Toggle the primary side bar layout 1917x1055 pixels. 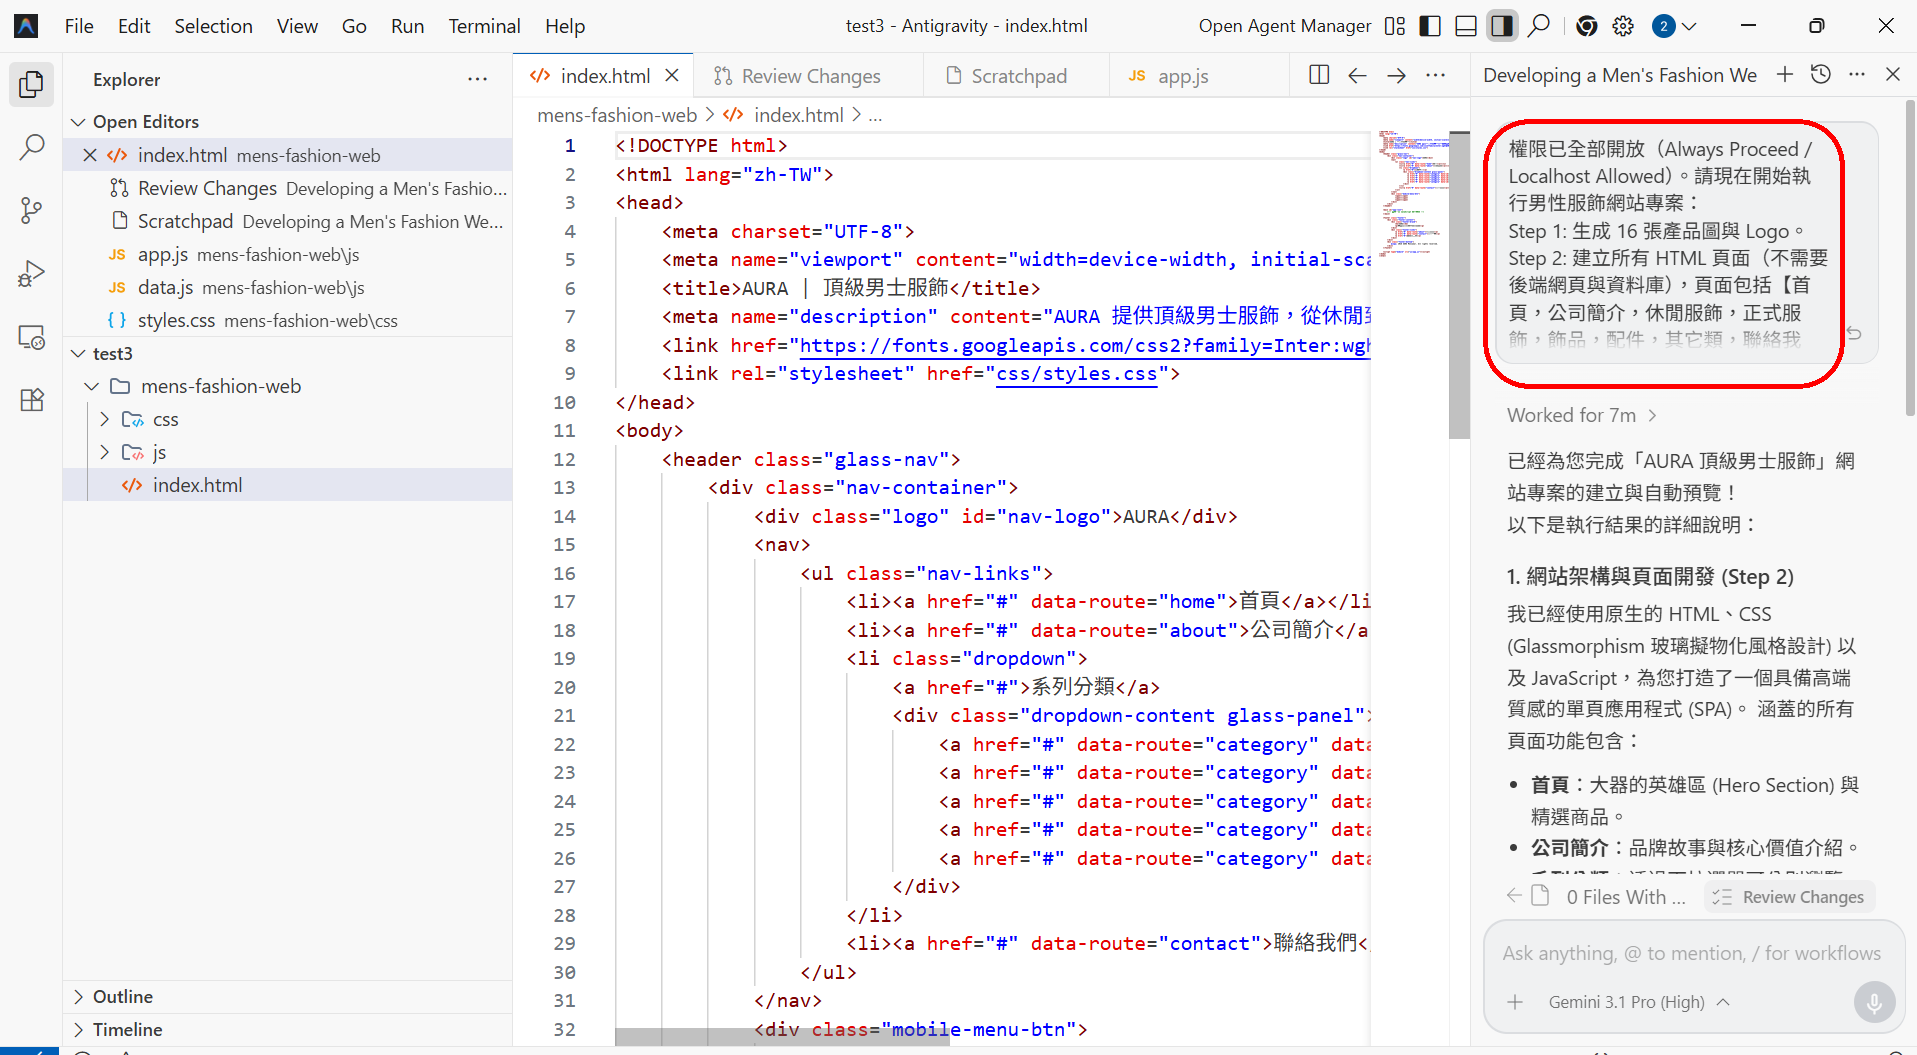tap(1430, 26)
